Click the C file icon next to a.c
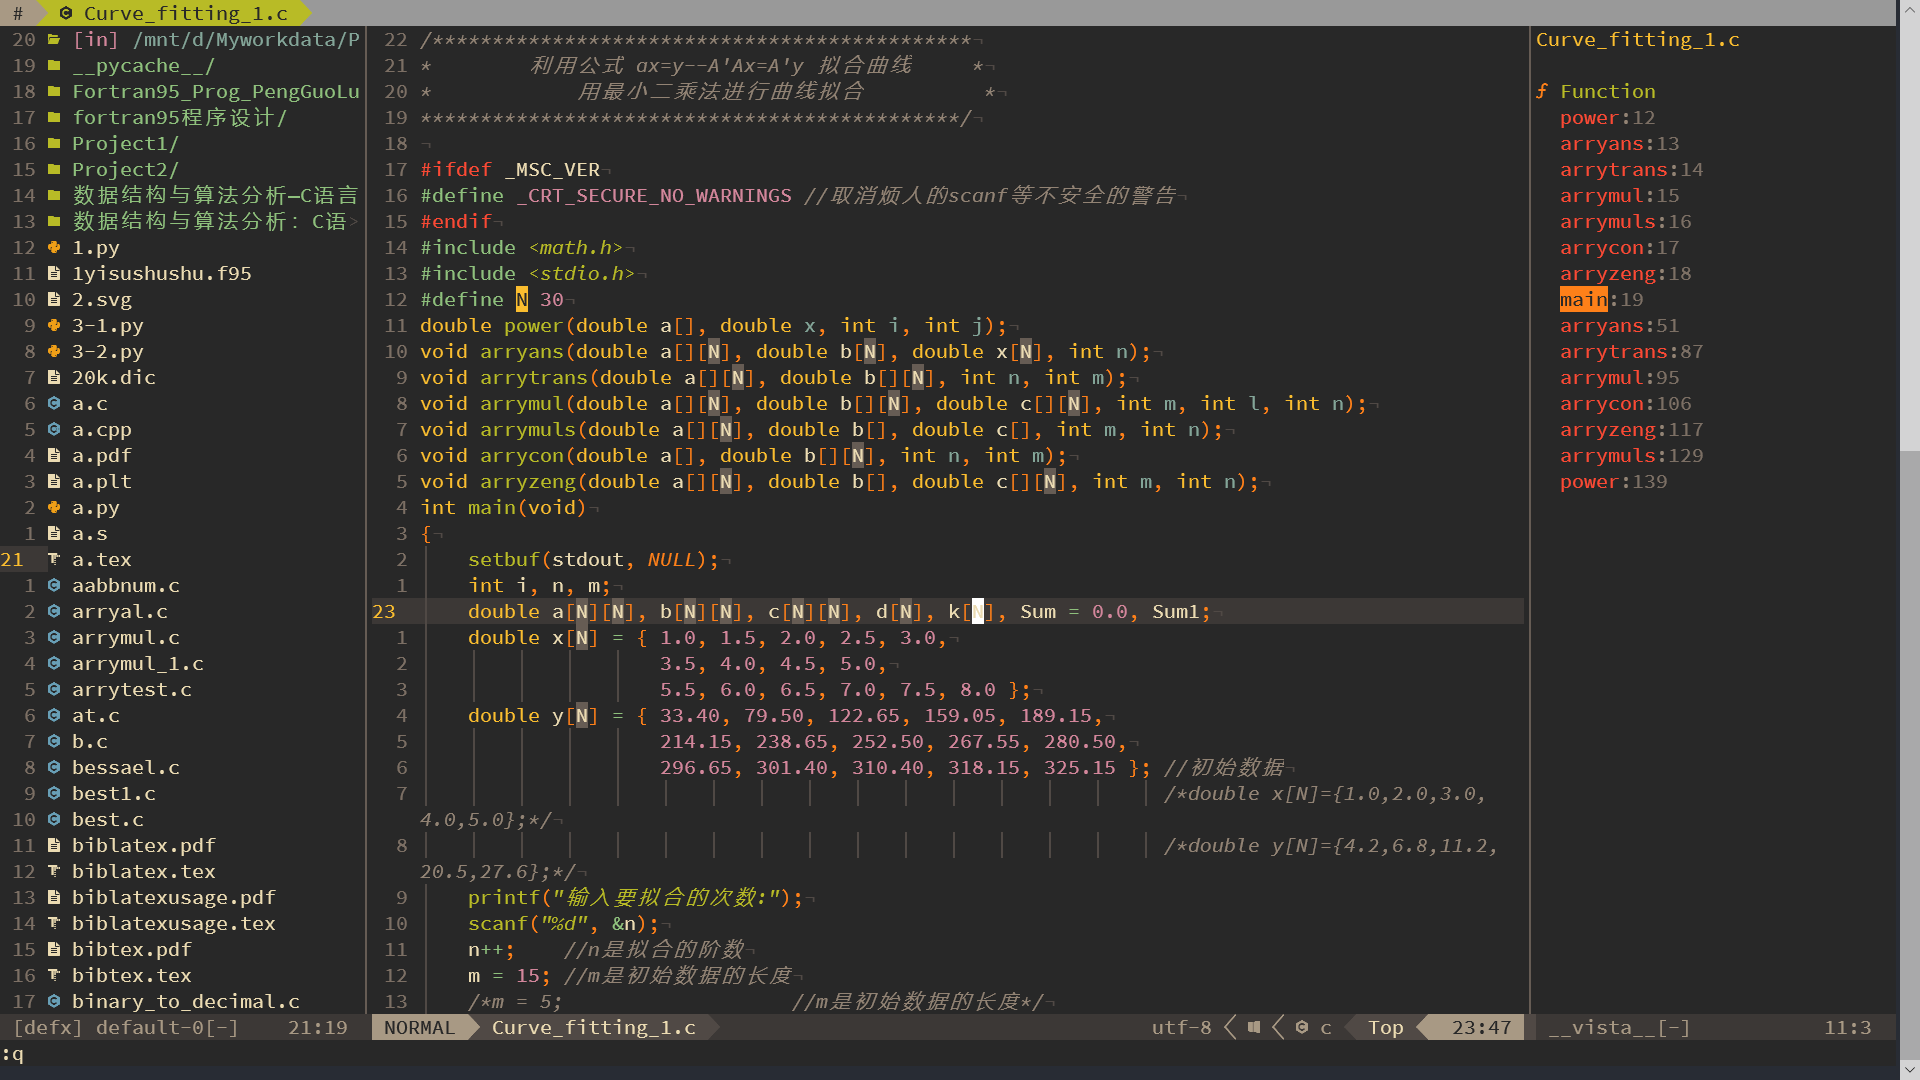This screenshot has height=1080, width=1920. pyautogui.click(x=54, y=403)
